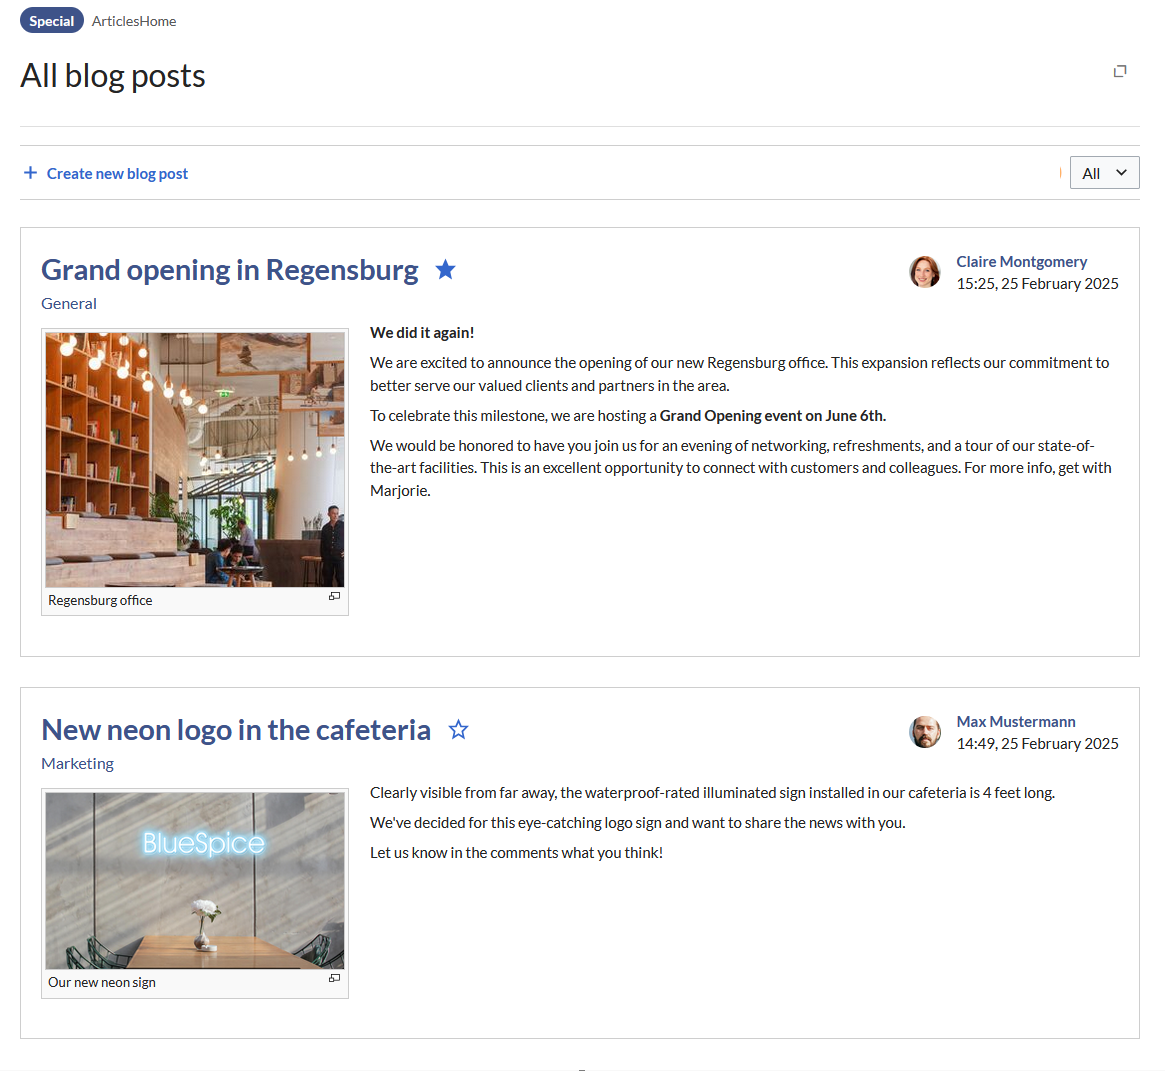Open the All filter dropdown
1165x1071 pixels.
[x=1104, y=173]
